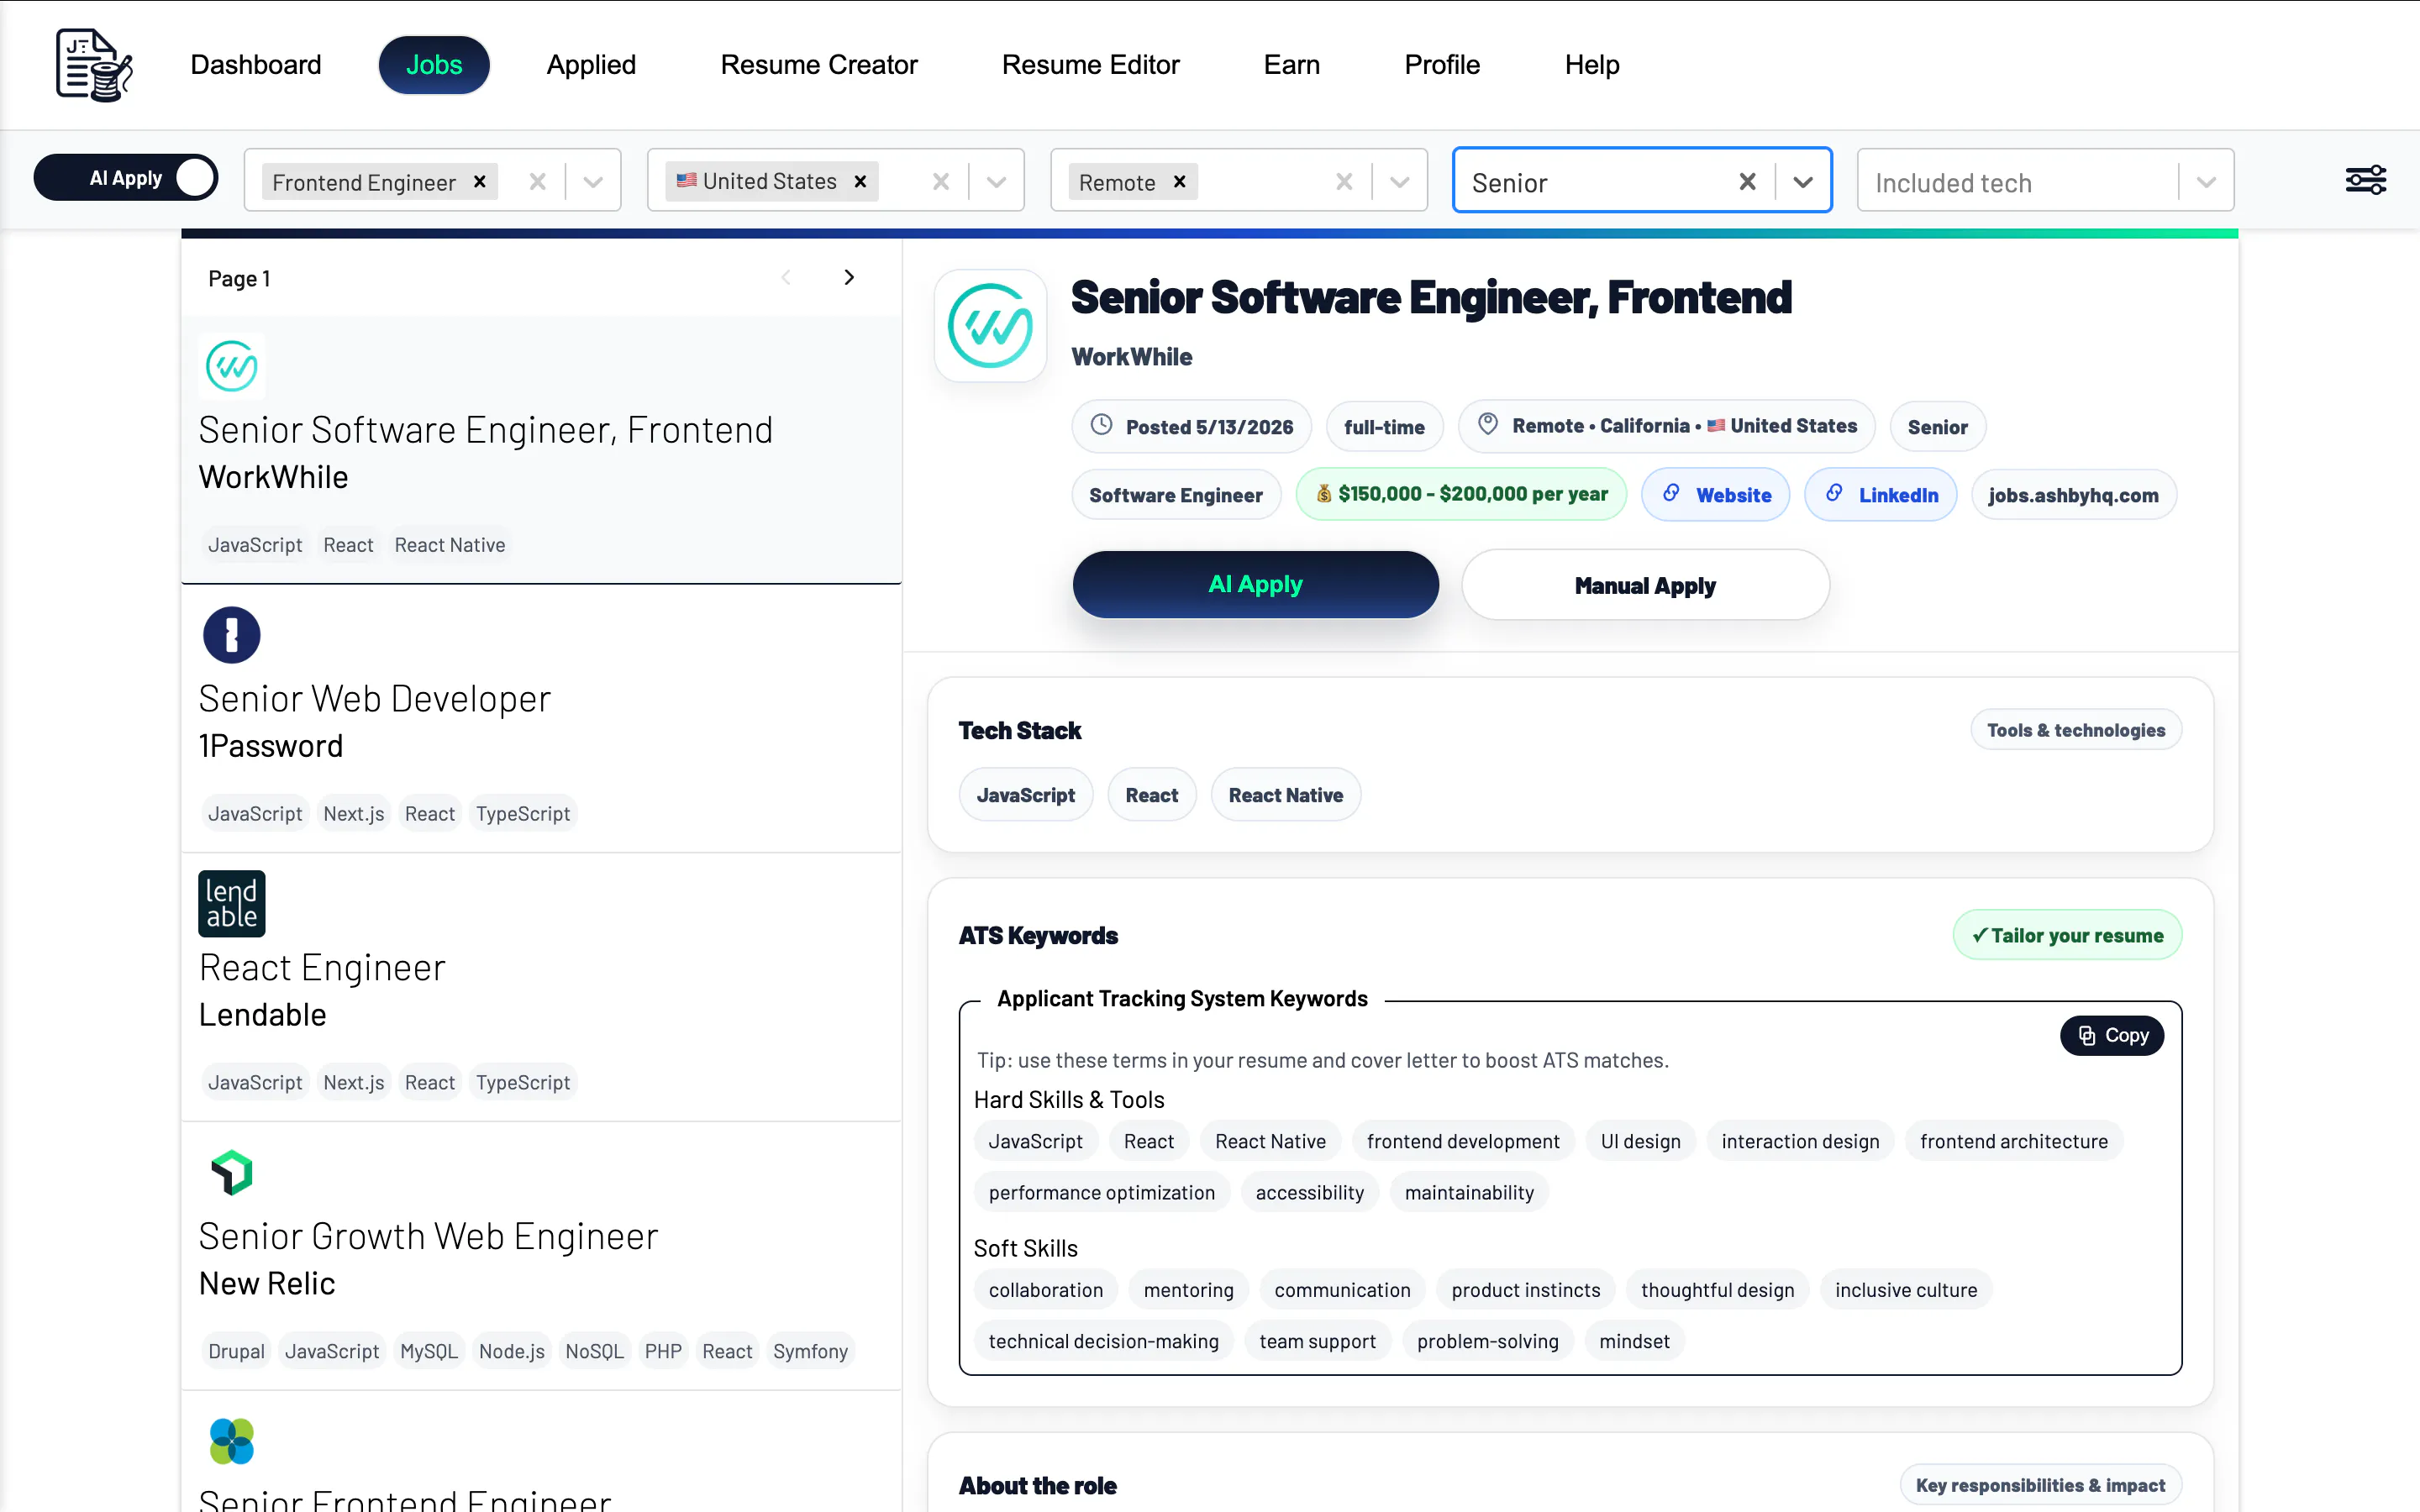
Task: Copy the ATS keywords
Action: click(2112, 1035)
